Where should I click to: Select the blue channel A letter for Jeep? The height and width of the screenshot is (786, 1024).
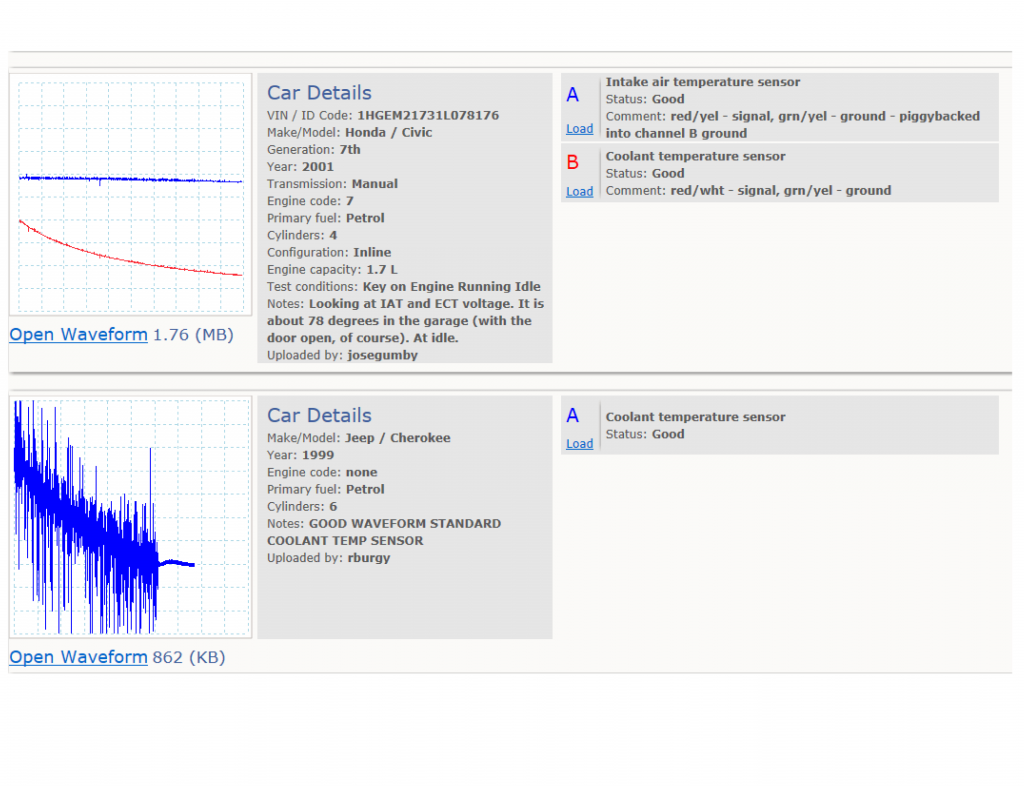[573, 416]
